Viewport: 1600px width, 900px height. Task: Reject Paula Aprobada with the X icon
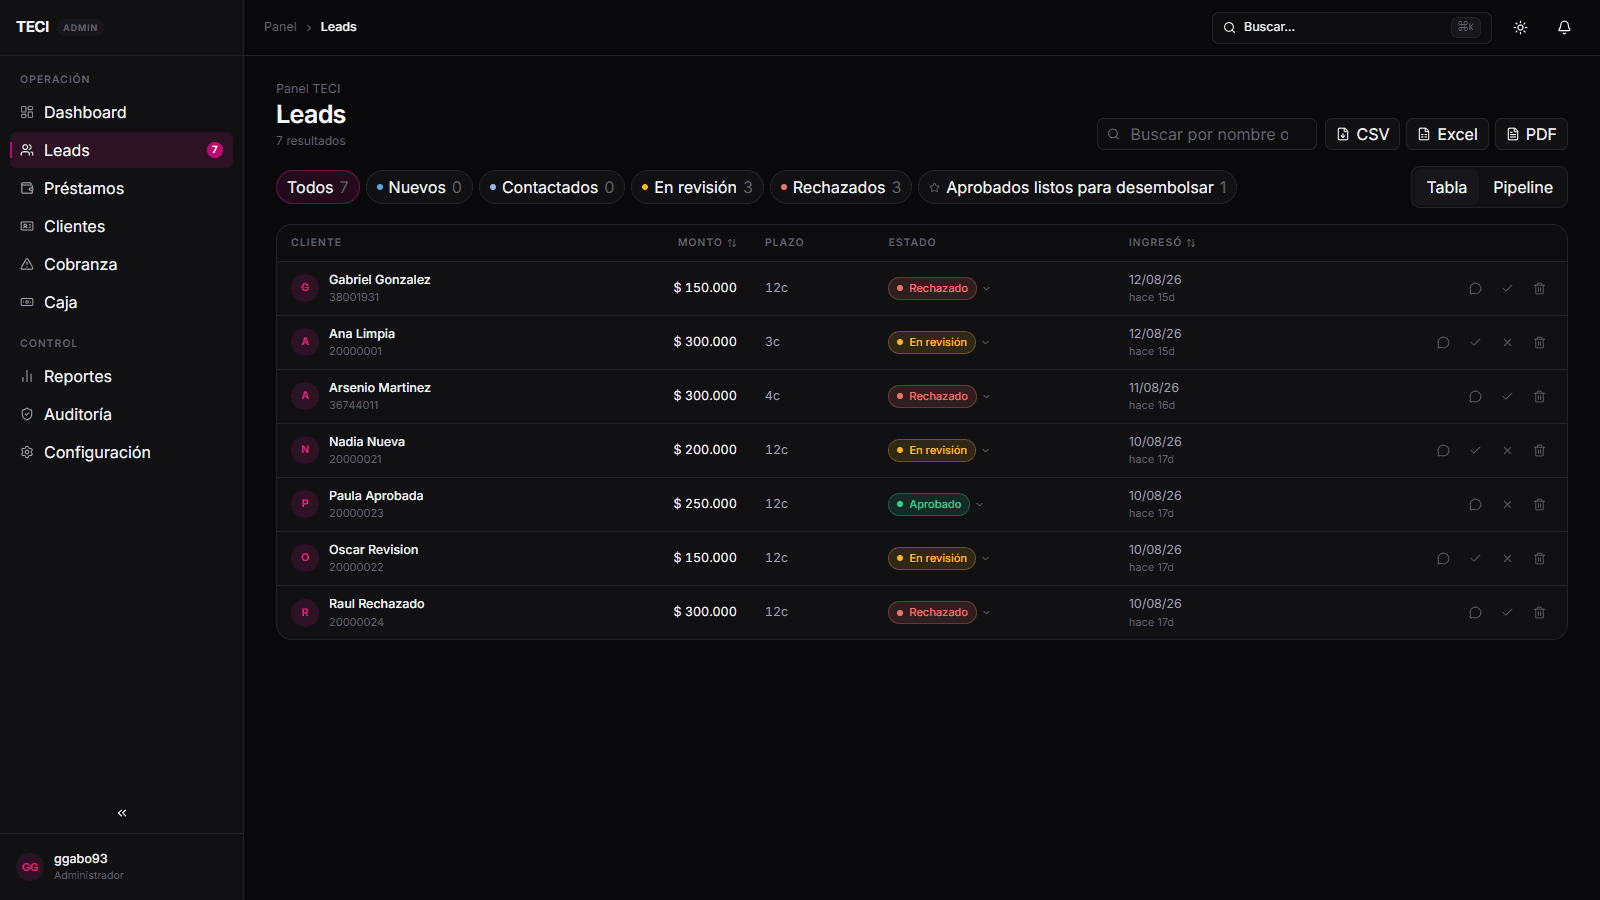click(1507, 505)
